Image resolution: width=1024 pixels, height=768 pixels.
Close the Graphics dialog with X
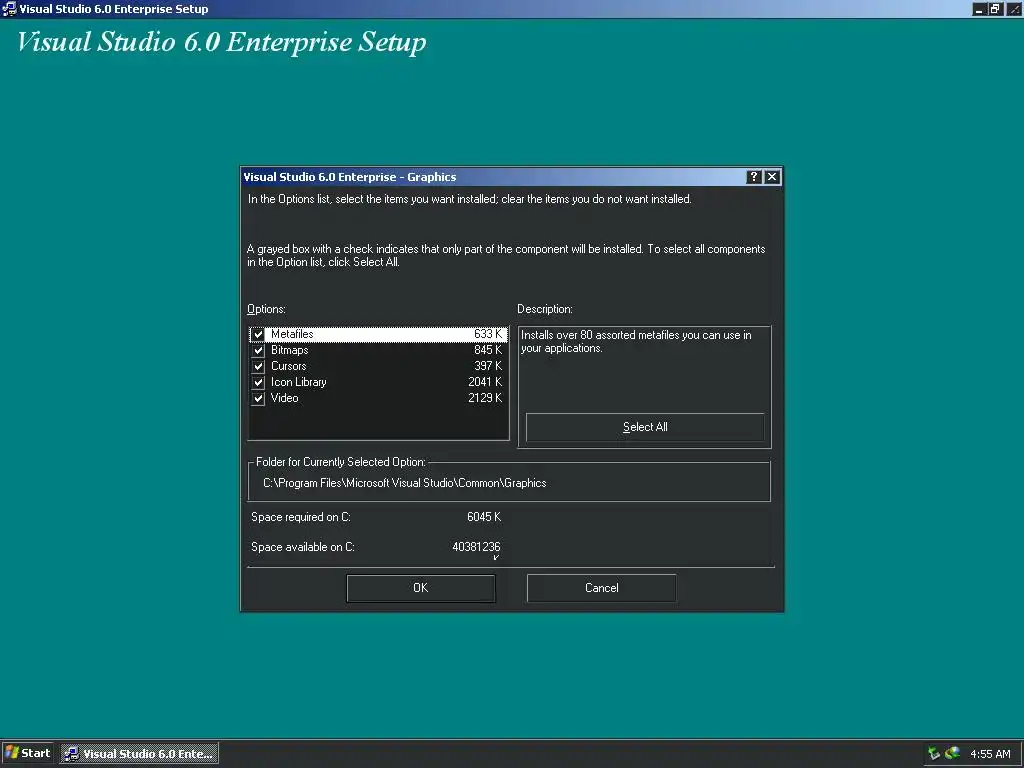tap(772, 177)
